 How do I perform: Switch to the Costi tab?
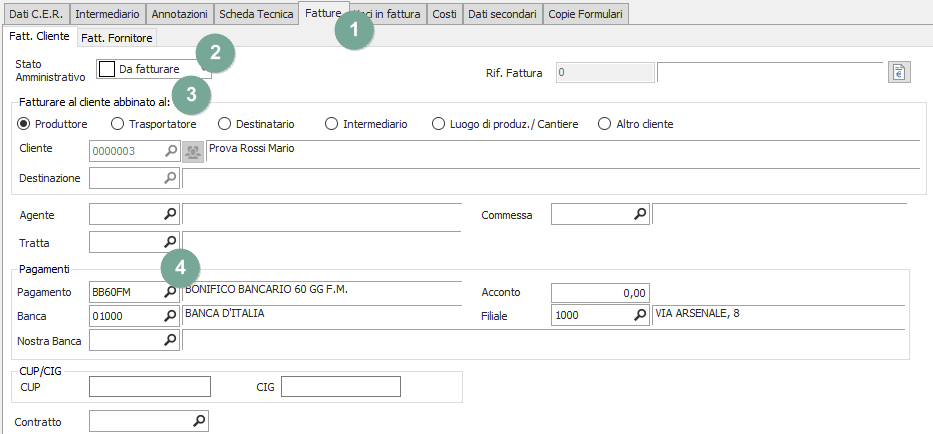tap(444, 14)
